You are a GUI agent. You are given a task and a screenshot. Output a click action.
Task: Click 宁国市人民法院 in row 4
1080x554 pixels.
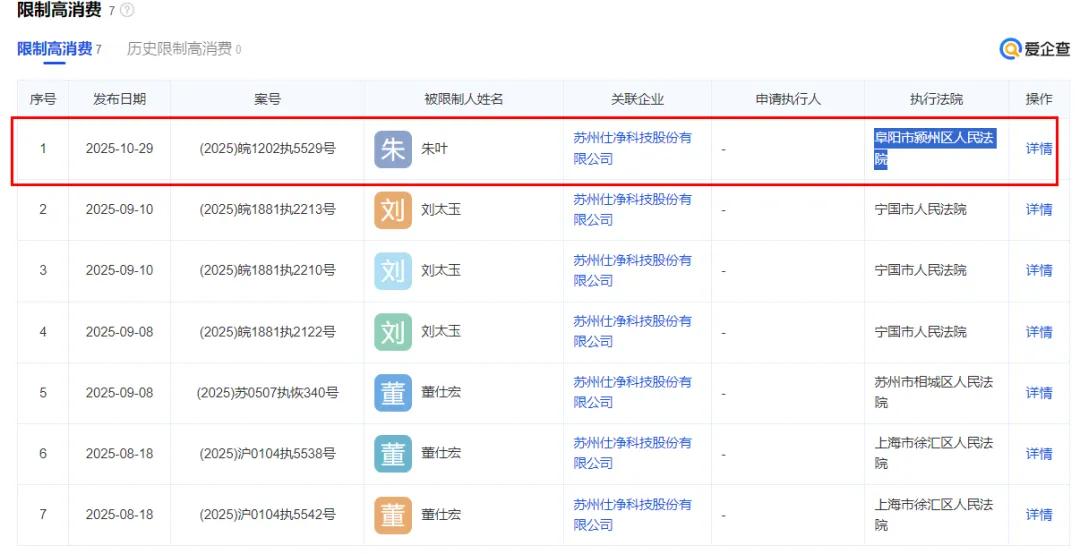(920, 331)
